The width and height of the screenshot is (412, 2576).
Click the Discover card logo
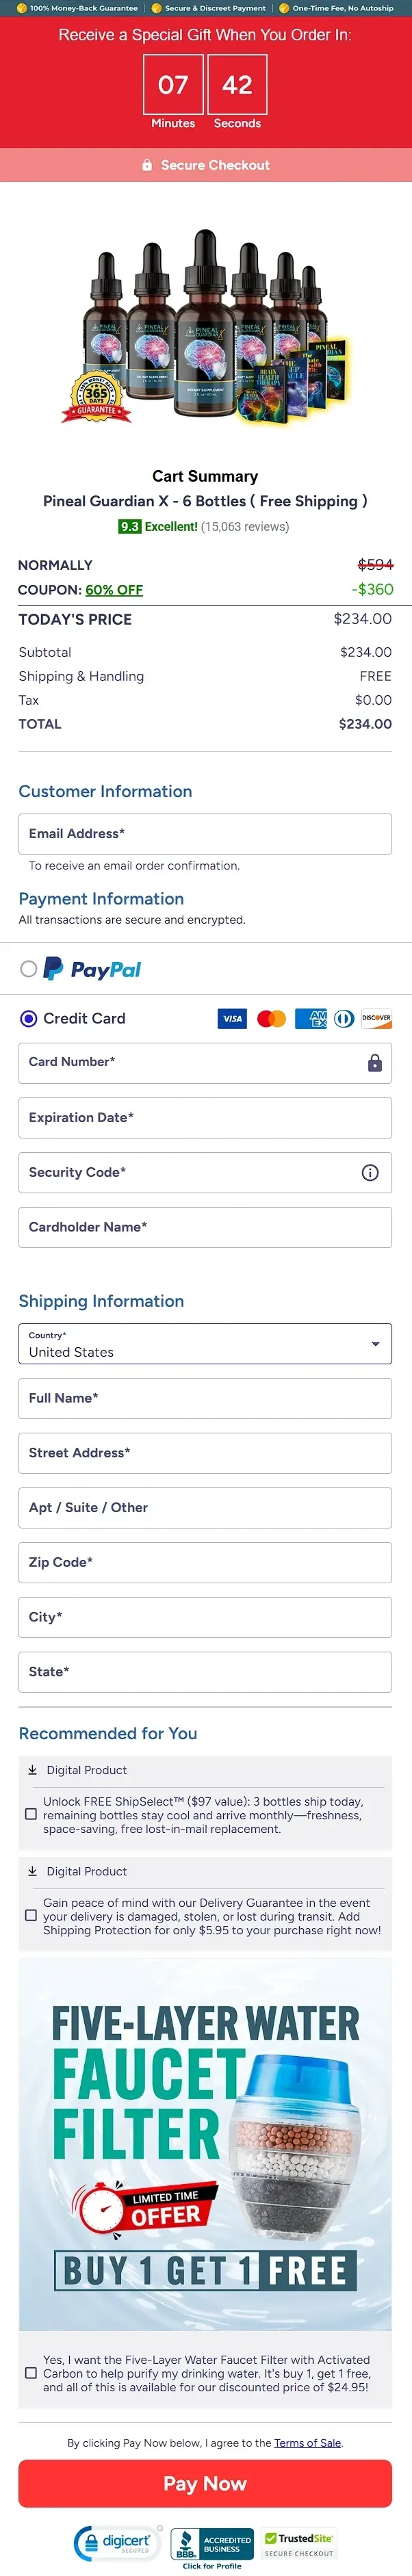coord(376,1018)
